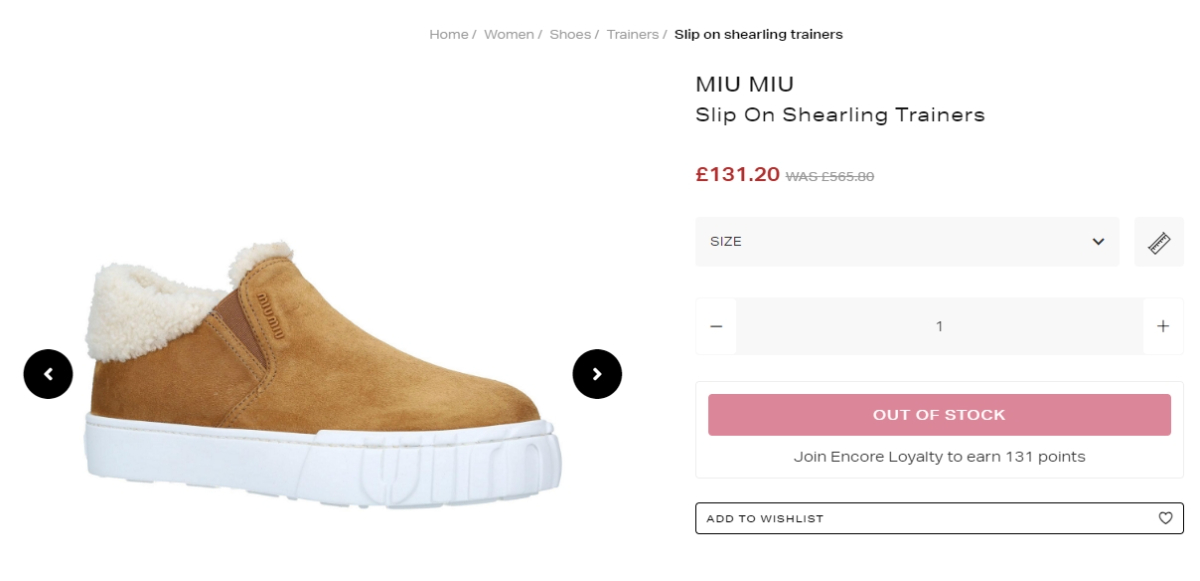Click the Join Encore Loyalty text
This screenshot has width=1200, height=581.
pos(939,457)
